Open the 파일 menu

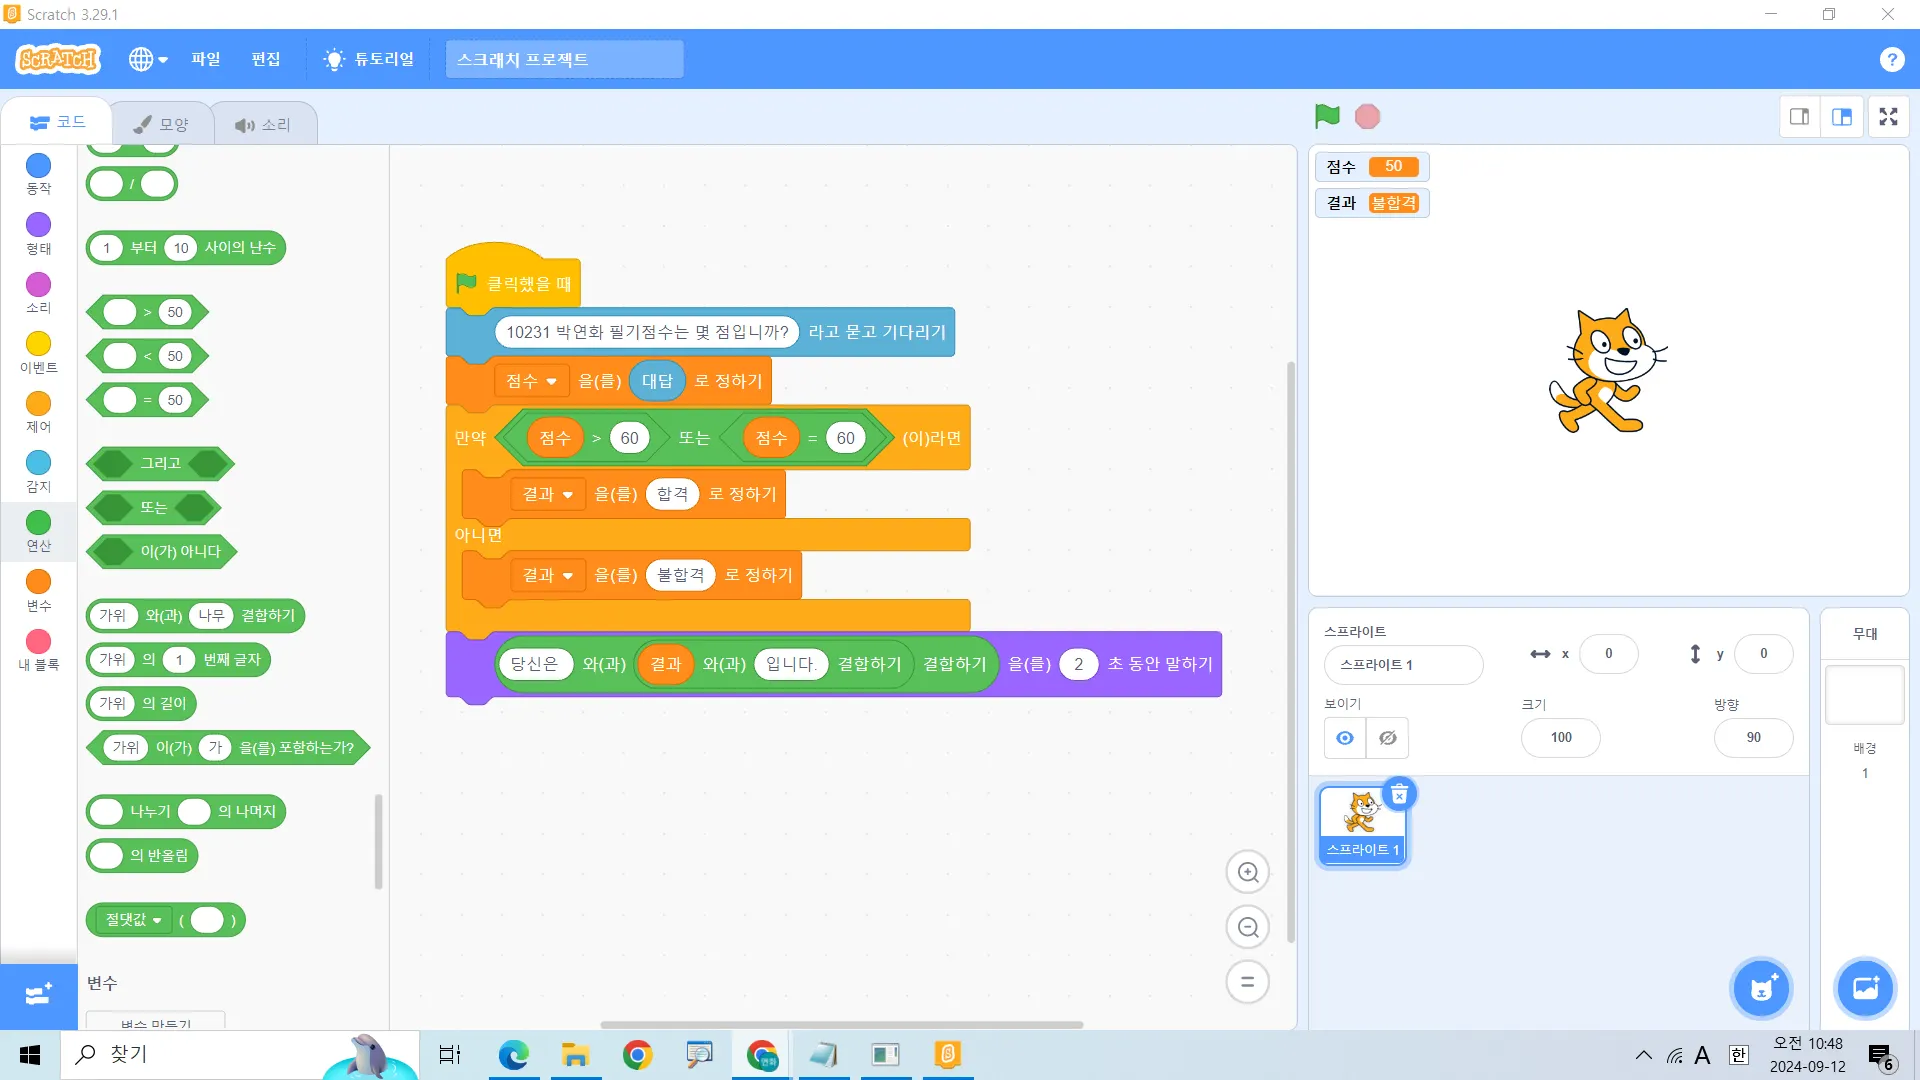(x=205, y=59)
